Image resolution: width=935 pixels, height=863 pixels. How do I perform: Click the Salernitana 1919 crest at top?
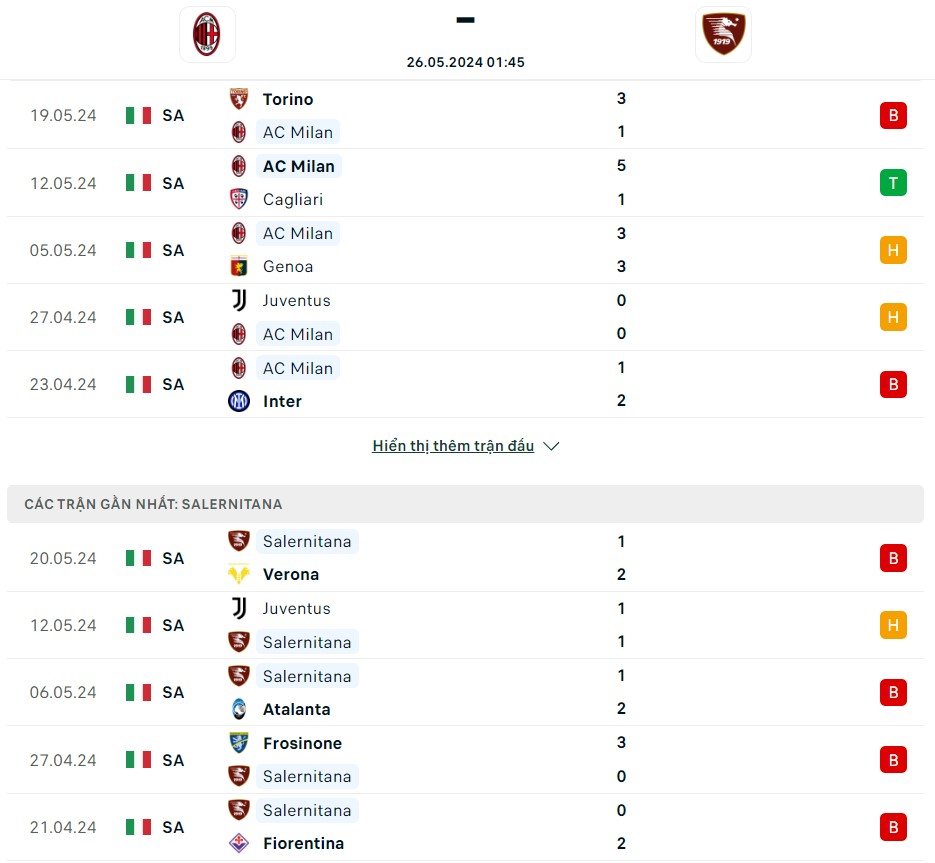pyautogui.click(x=723, y=33)
